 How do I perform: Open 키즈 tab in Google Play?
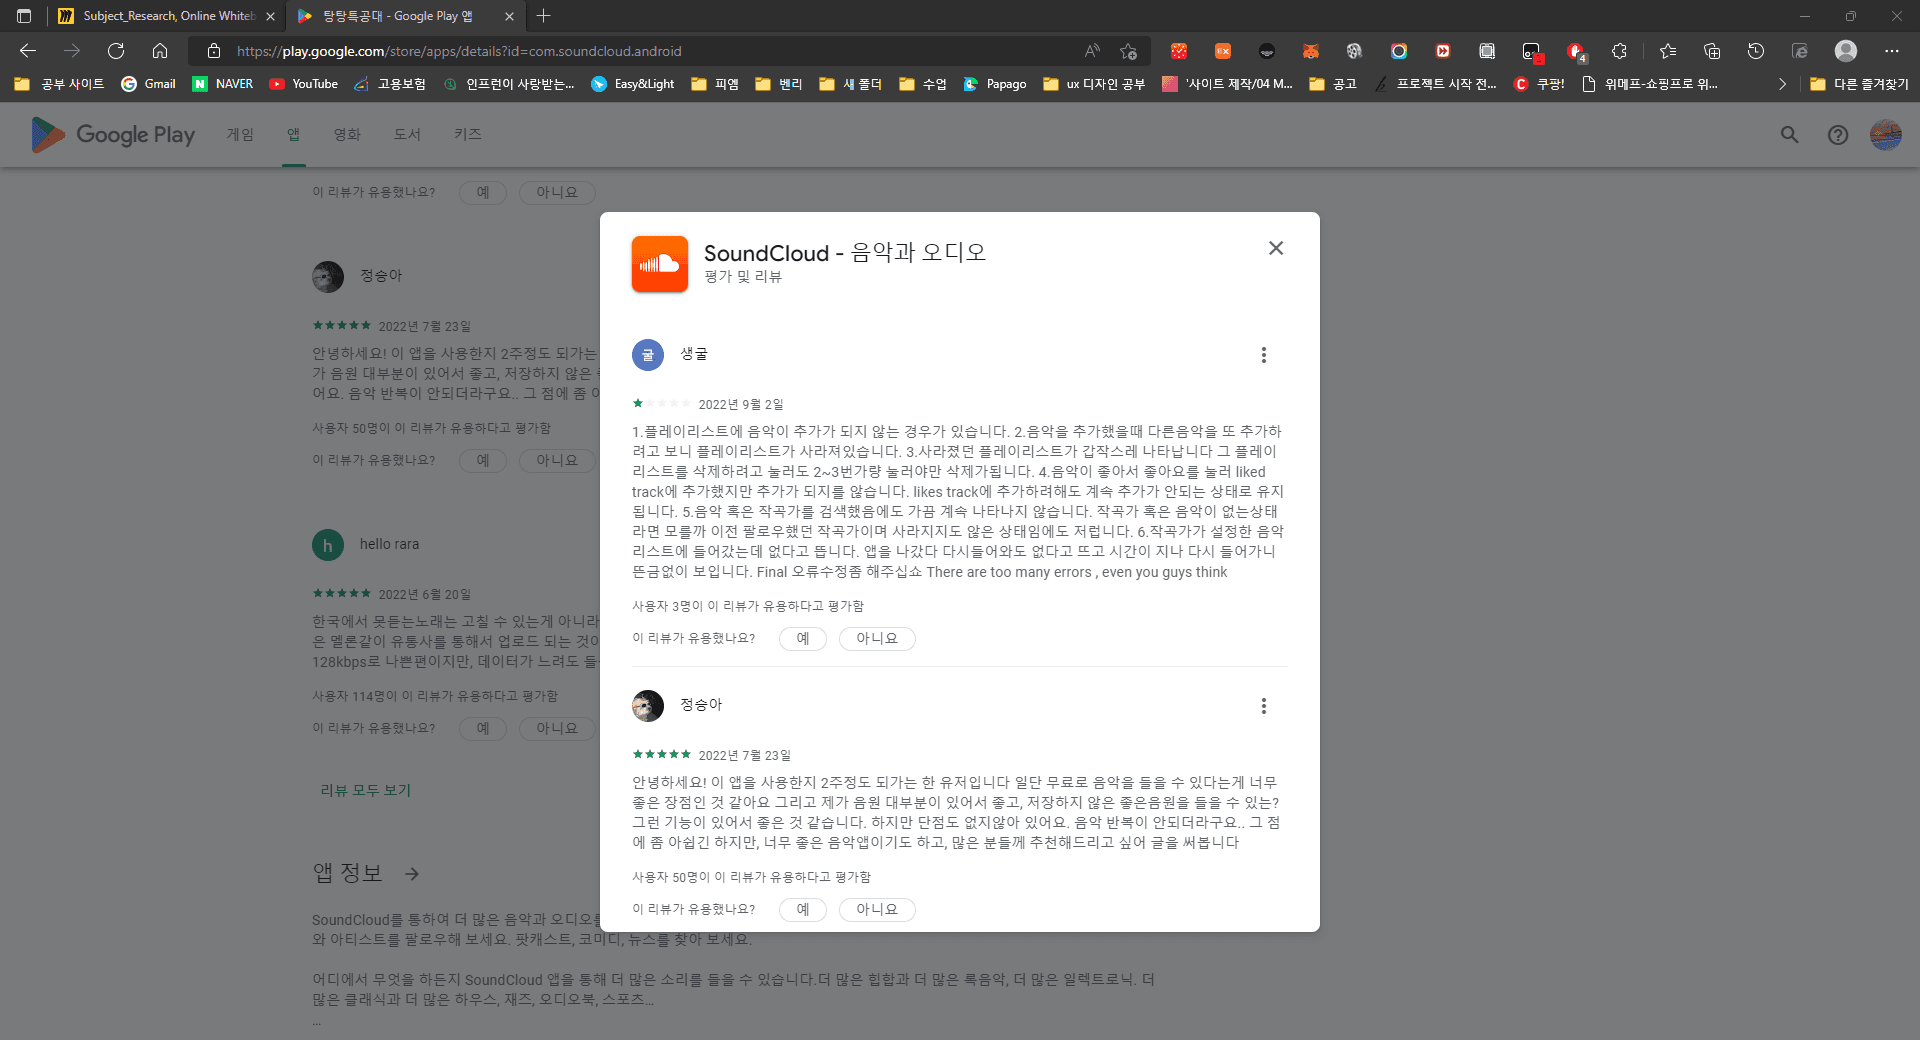pyautogui.click(x=468, y=134)
